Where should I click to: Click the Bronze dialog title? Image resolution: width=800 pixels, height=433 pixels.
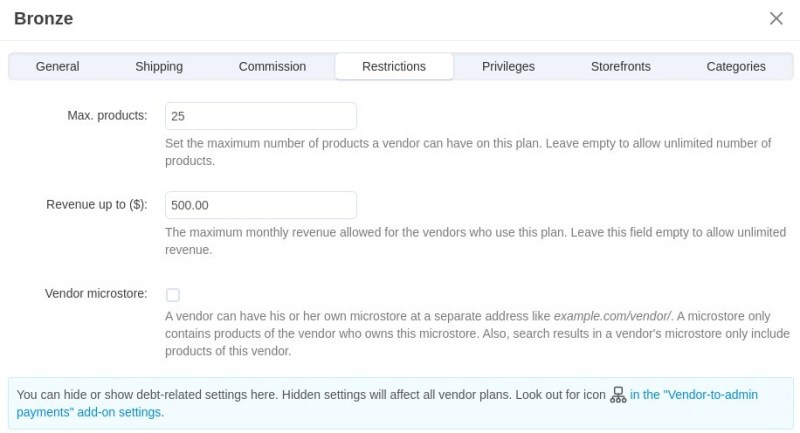[43, 19]
